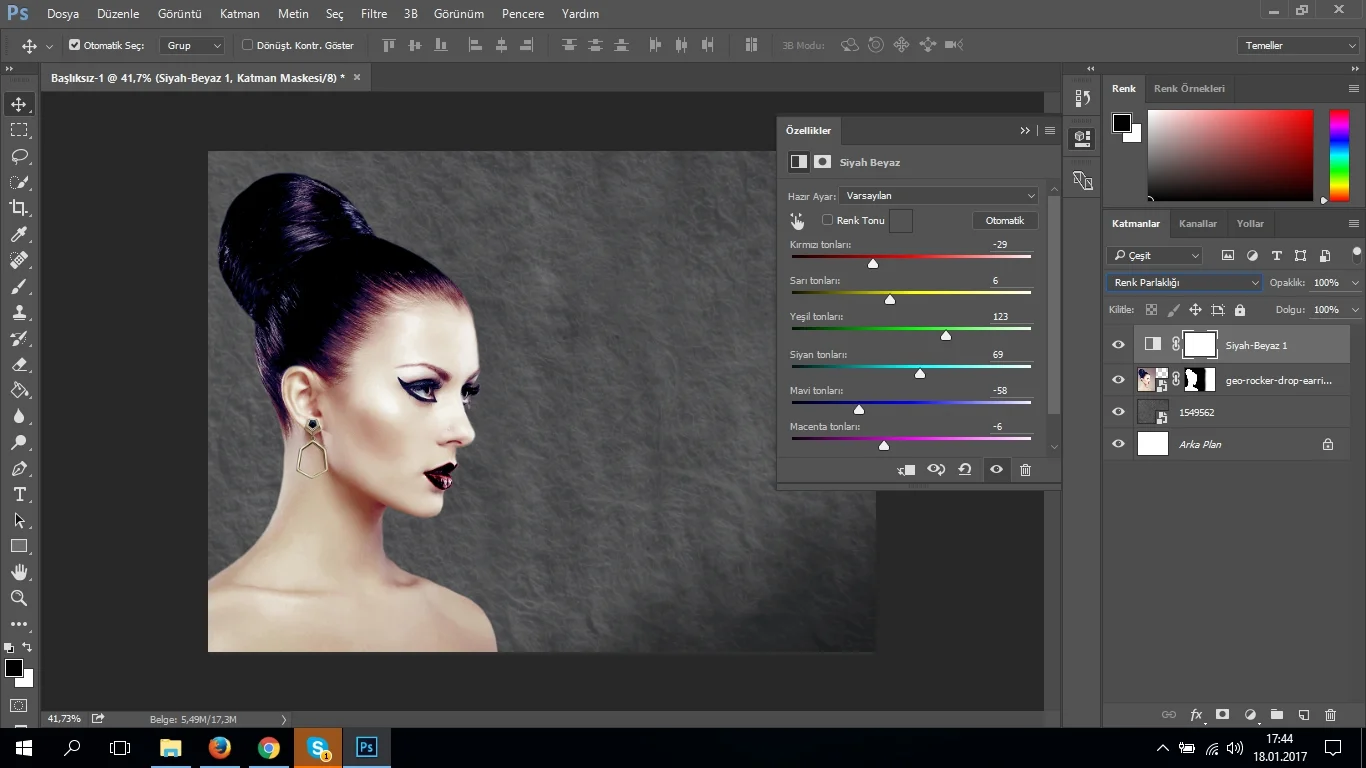Open Firefox from the taskbar
Viewport: 1366px width, 768px height.
(x=220, y=748)
